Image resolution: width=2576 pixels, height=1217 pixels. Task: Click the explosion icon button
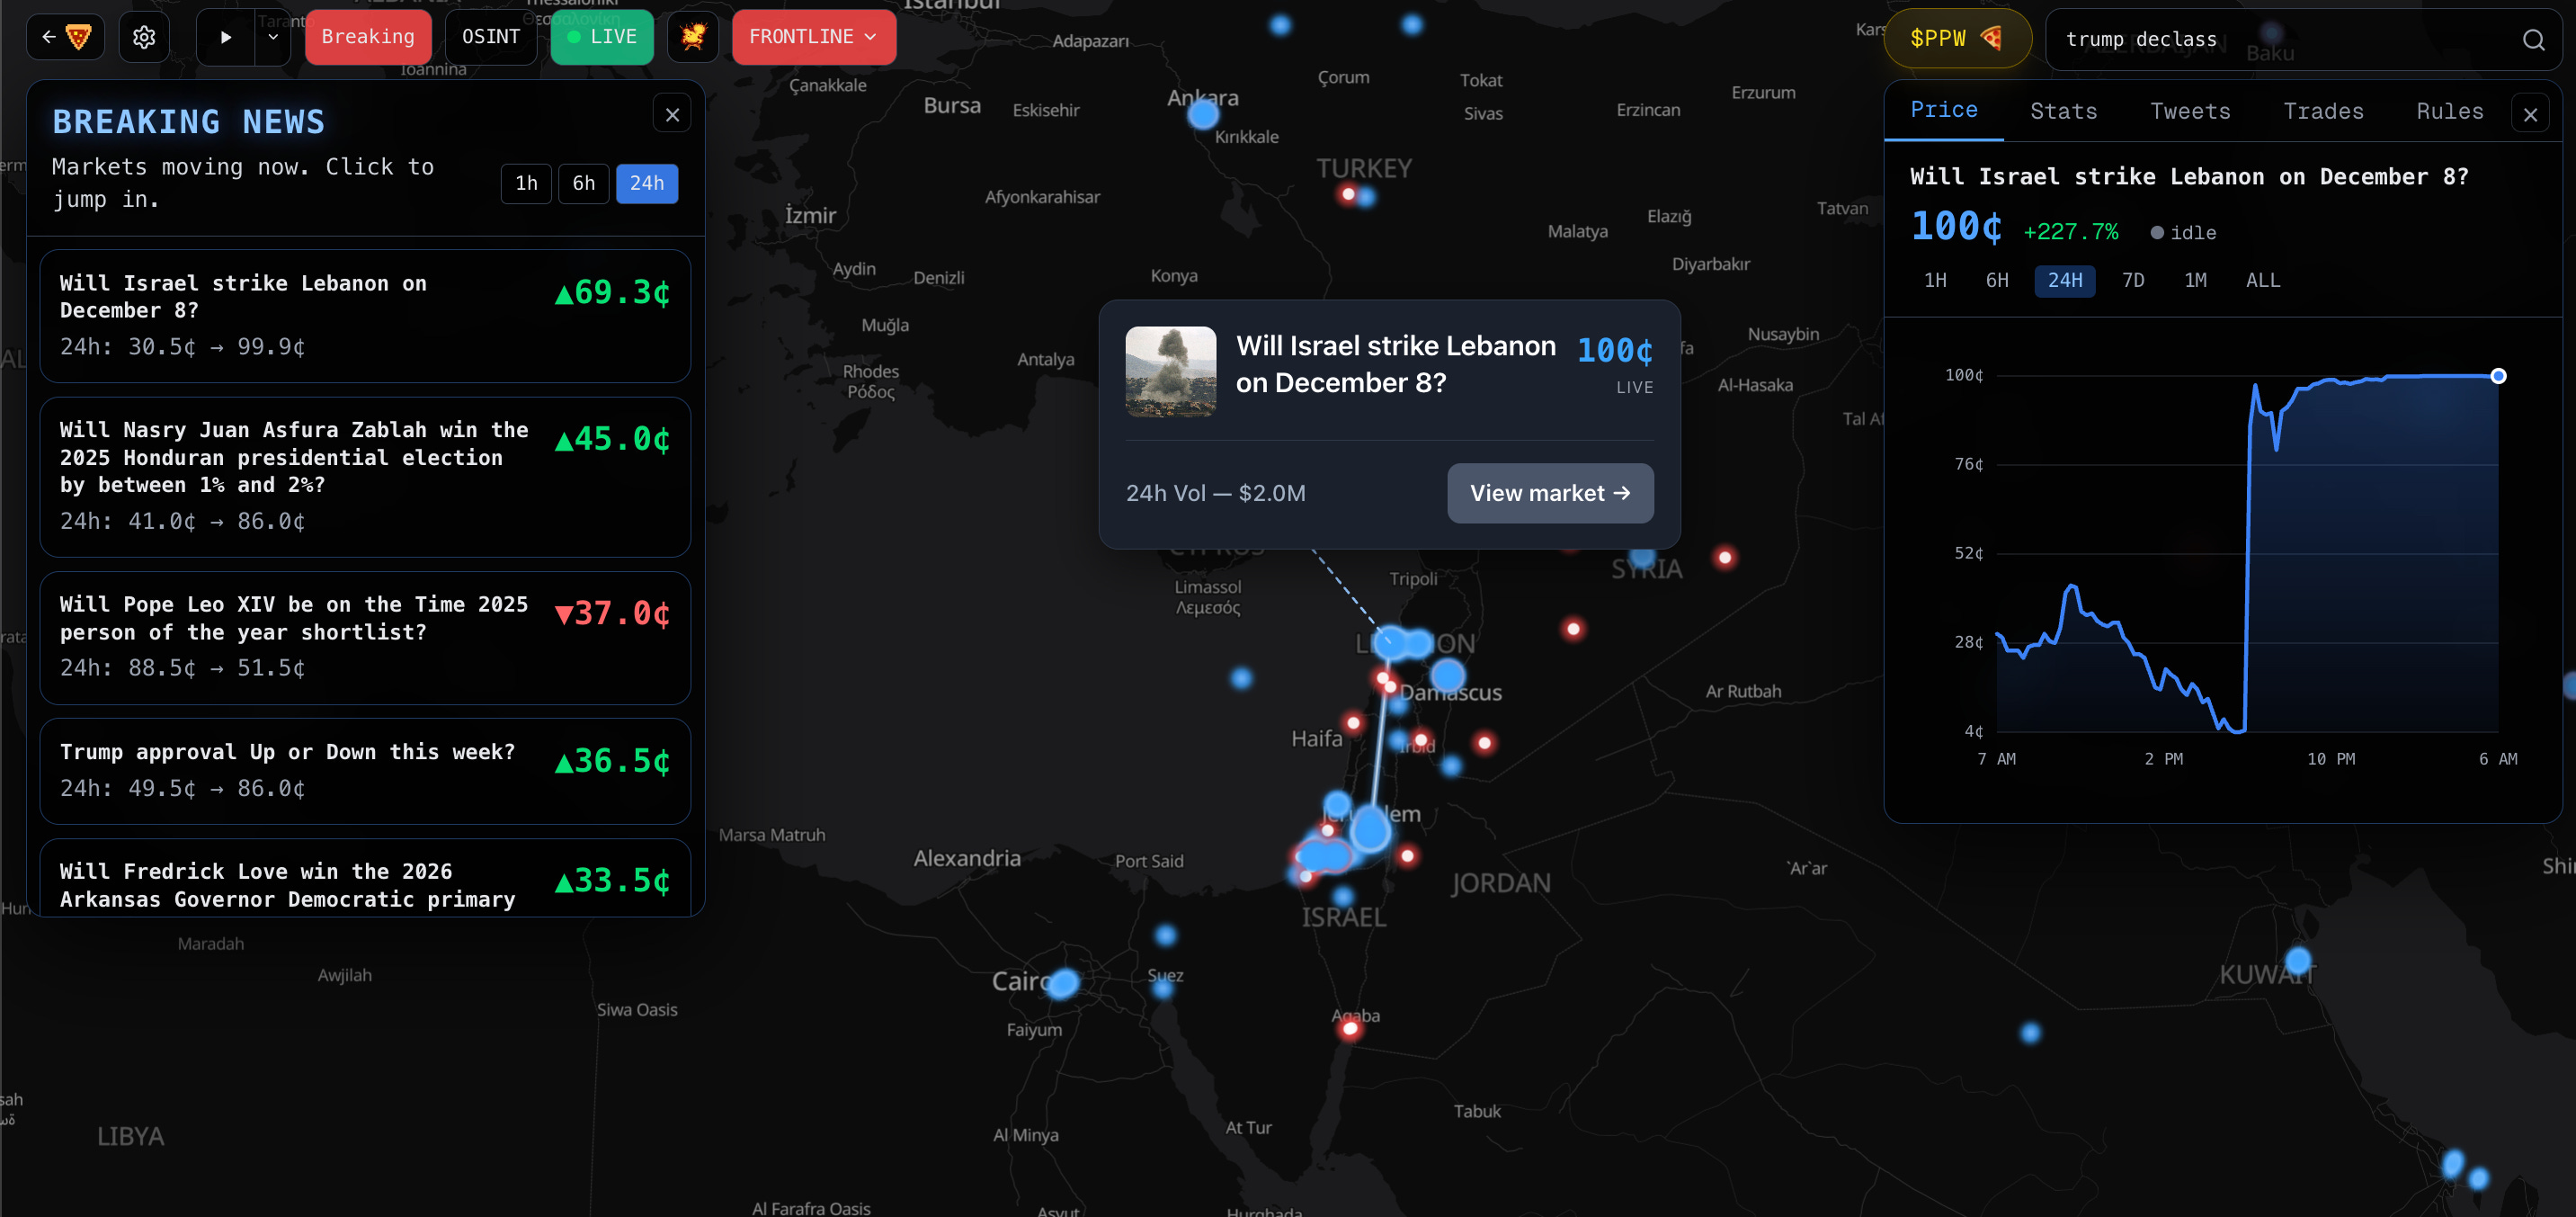click(693, 38)
